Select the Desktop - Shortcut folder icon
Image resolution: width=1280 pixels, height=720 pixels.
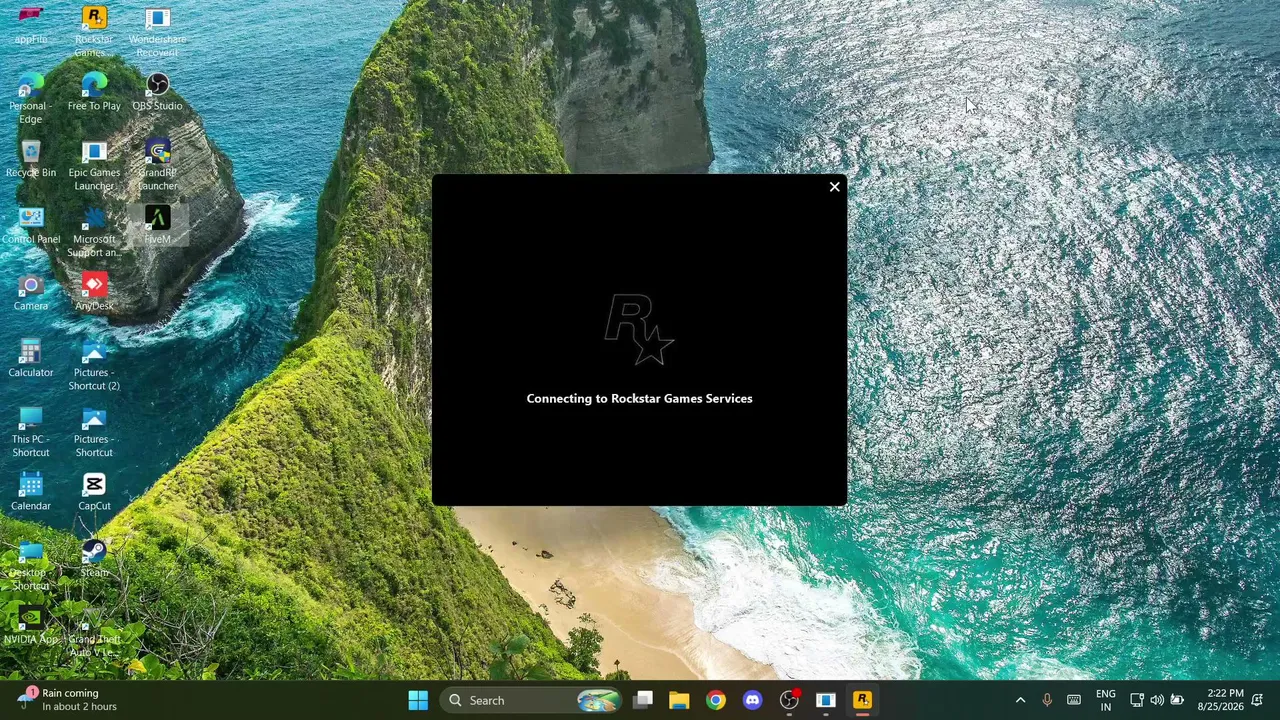coord(31,565)
